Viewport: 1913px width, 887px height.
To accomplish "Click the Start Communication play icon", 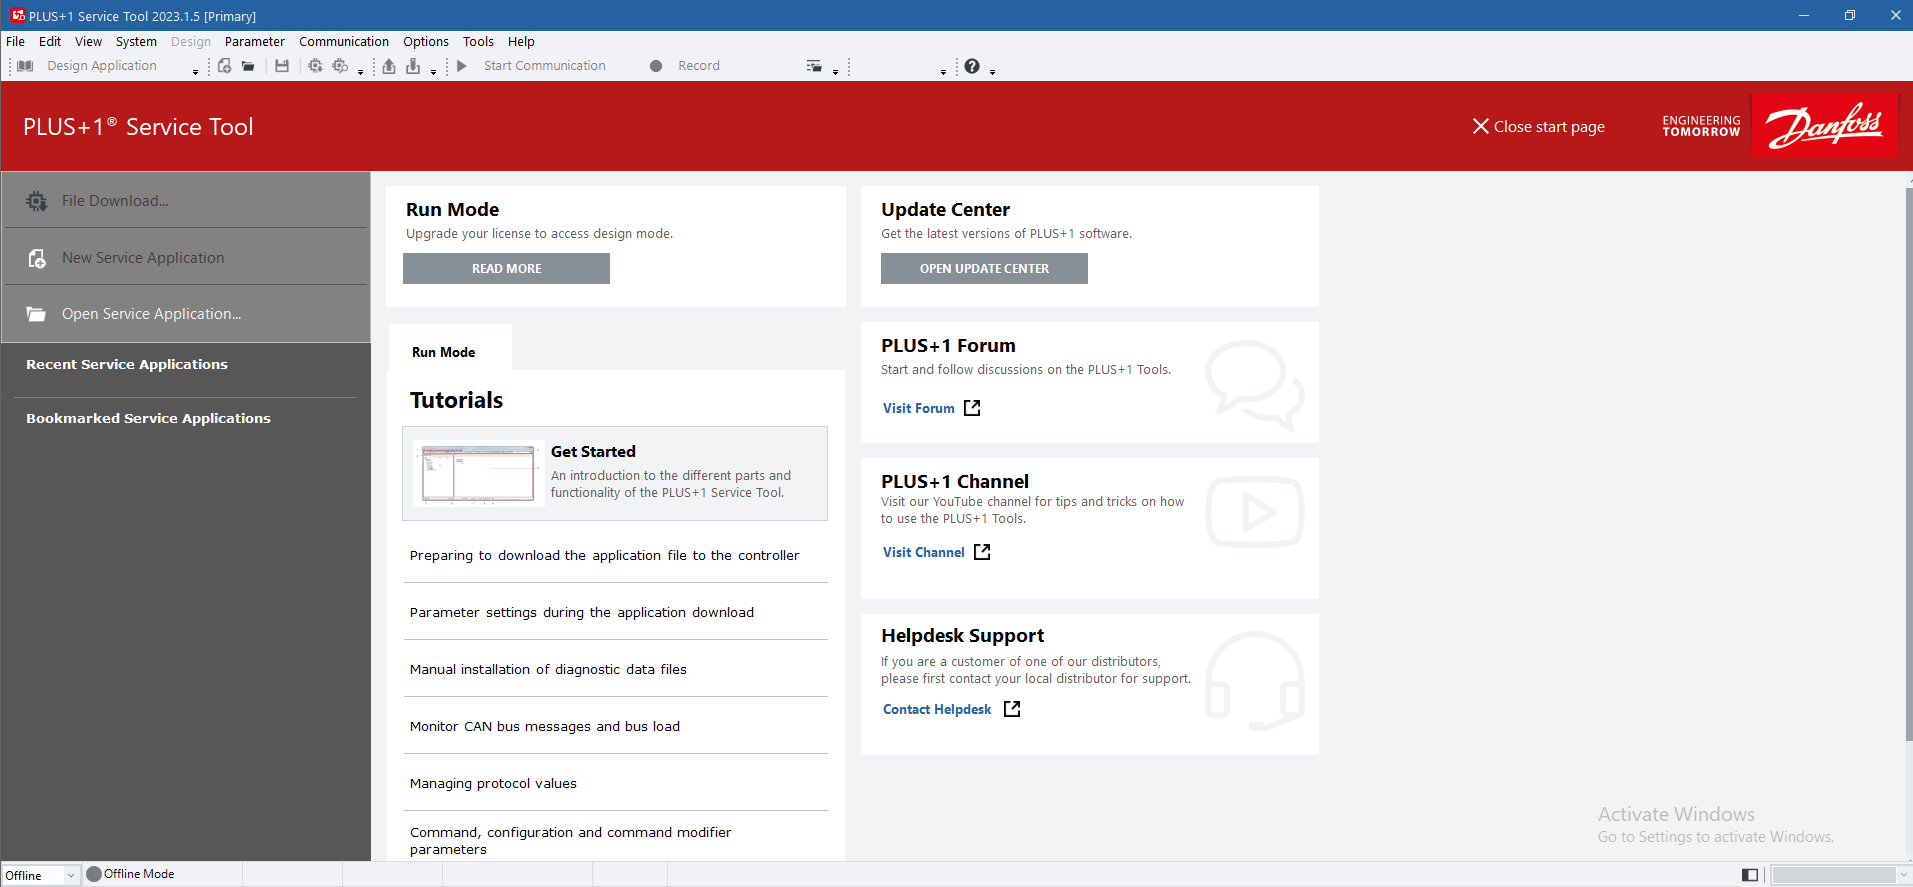I will tap(462, 66).
